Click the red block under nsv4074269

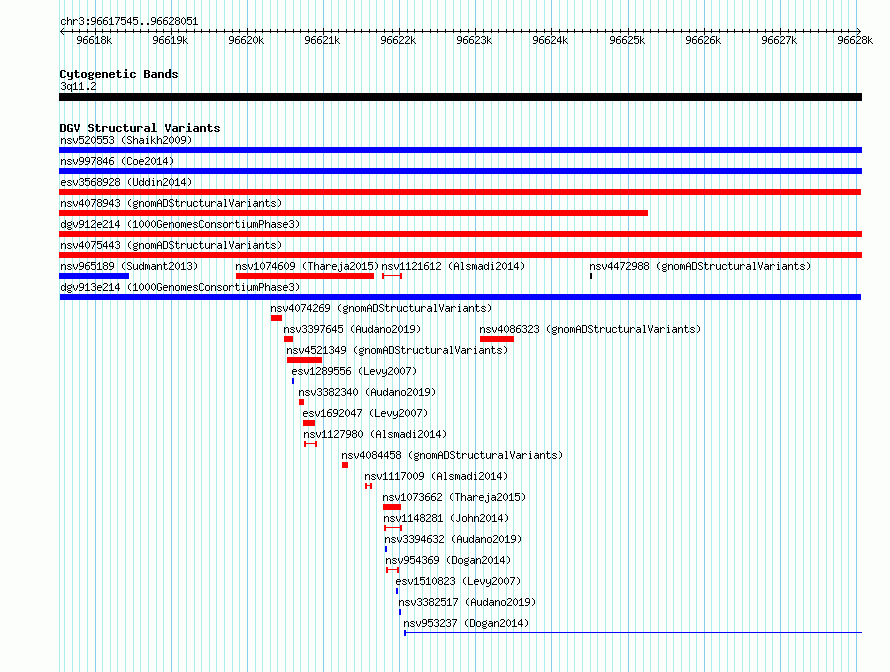[x=276, y=318]
